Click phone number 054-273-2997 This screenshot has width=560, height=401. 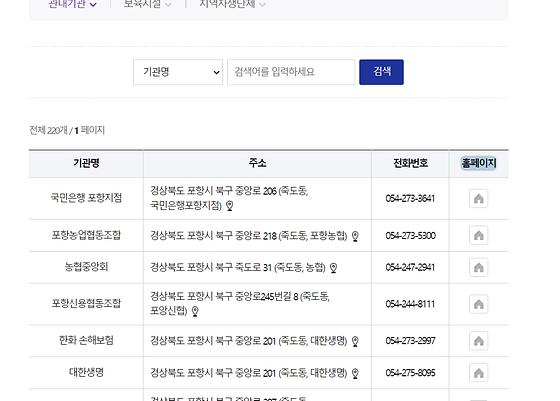click(410, 341)
